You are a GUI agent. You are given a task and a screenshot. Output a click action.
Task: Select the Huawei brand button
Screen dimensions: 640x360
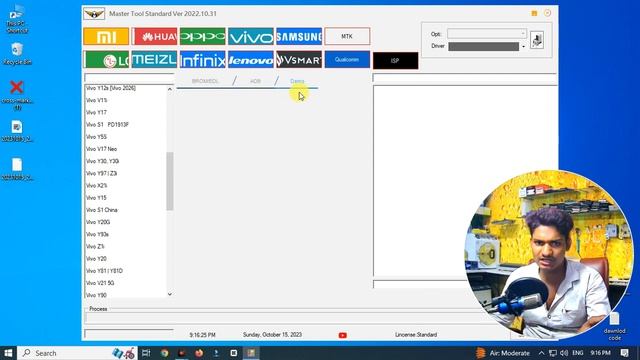[x=155, y=37]
